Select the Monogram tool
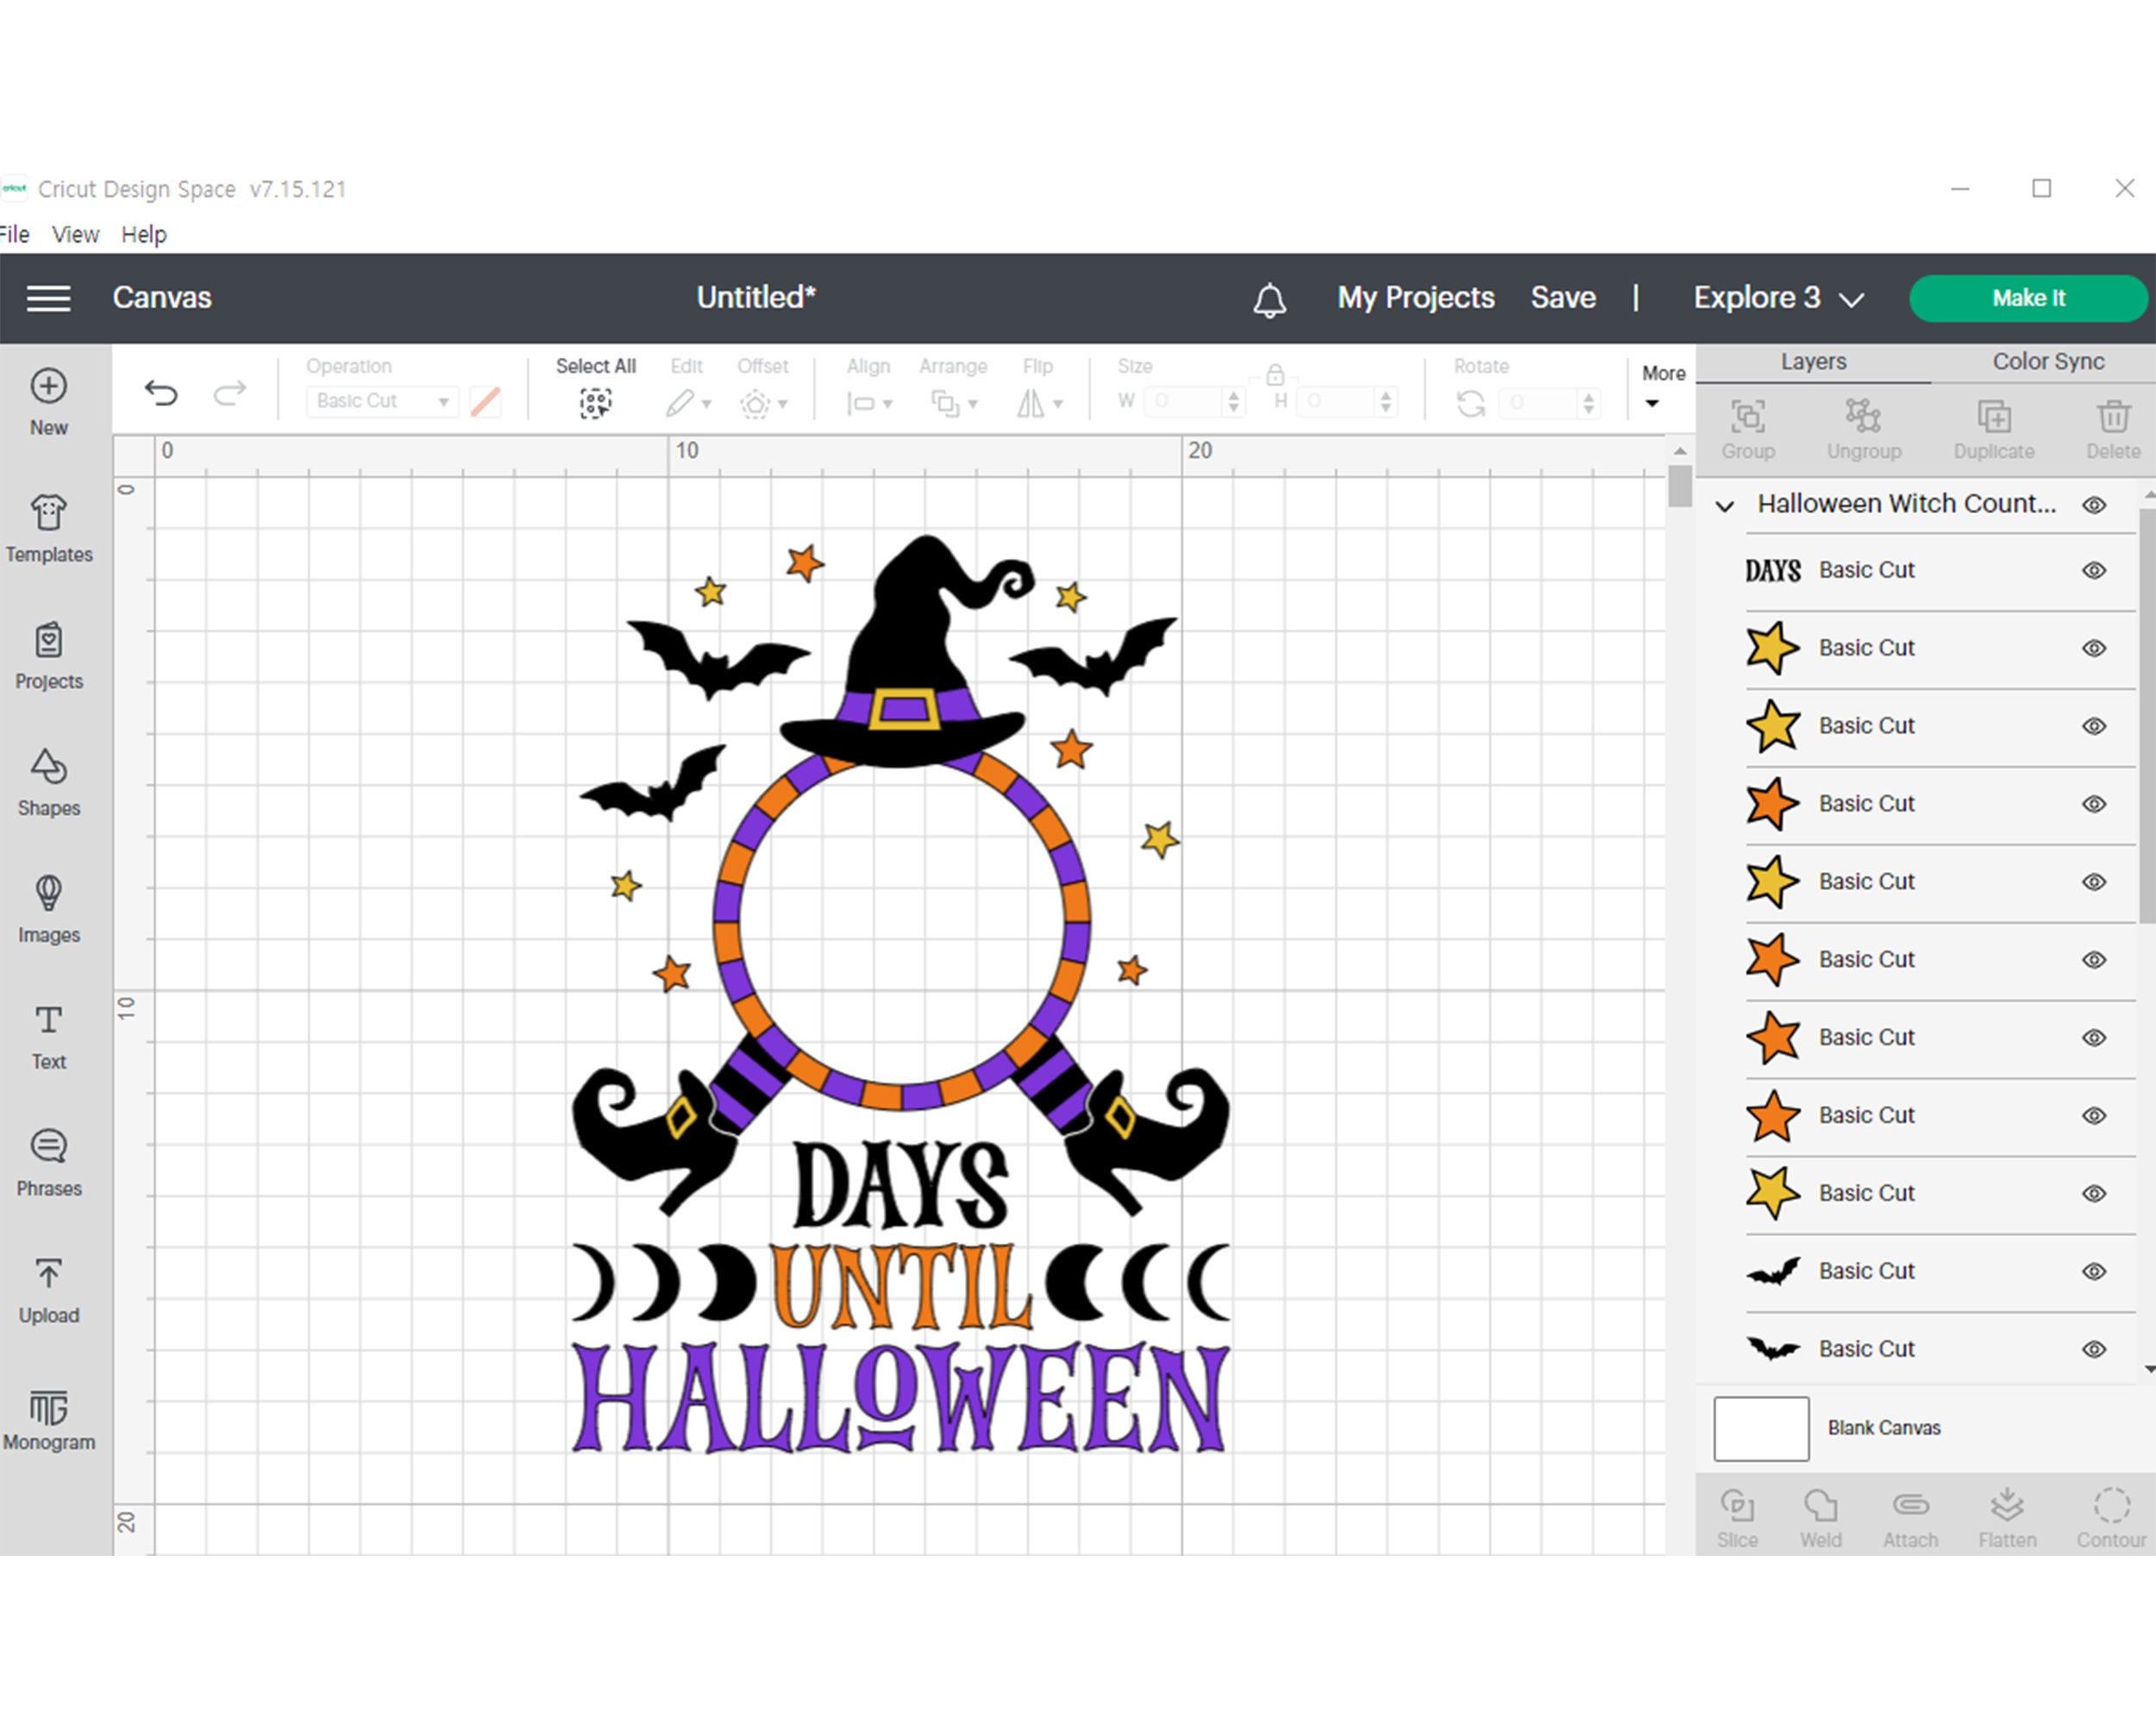The height and width of the screenshot is (1725, 2156). pos(48,1416)
